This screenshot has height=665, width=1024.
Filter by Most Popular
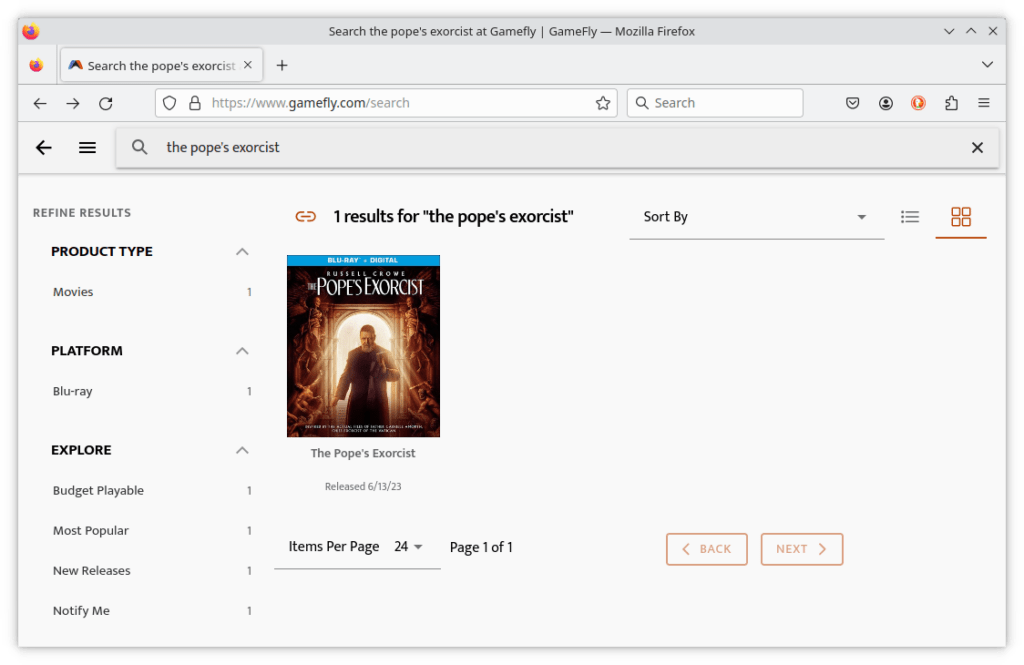pos(91,530)
